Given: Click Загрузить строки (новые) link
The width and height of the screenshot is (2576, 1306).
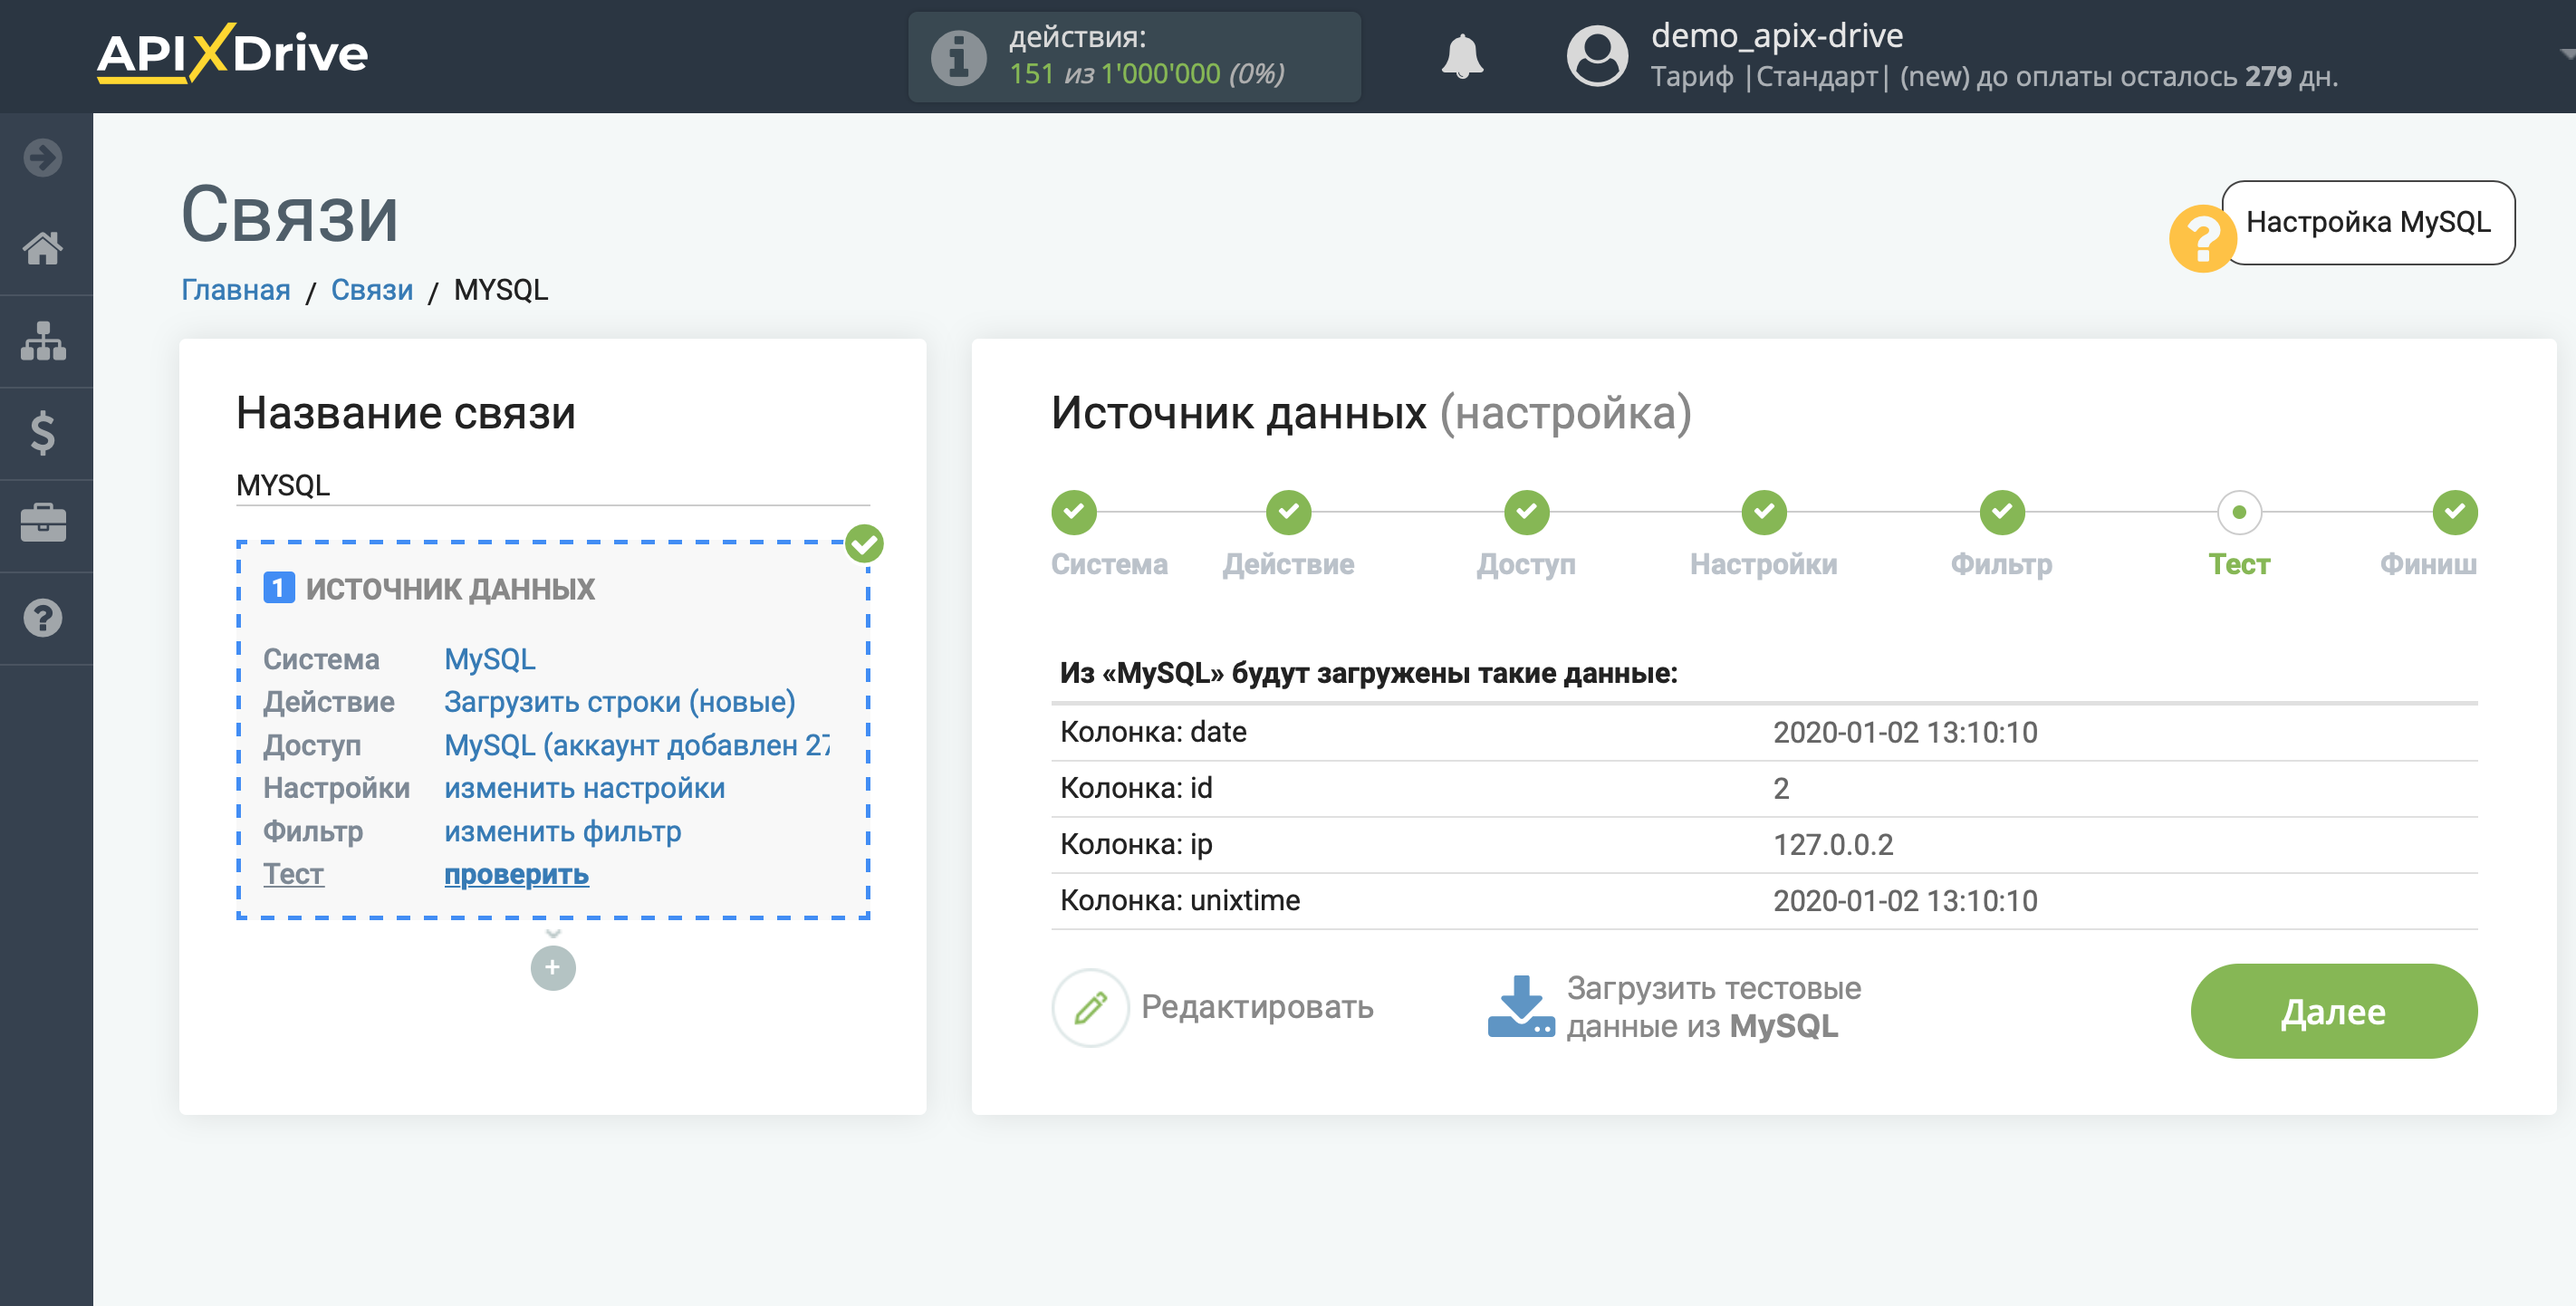Looking at the screenshot, I should [620, 702].
